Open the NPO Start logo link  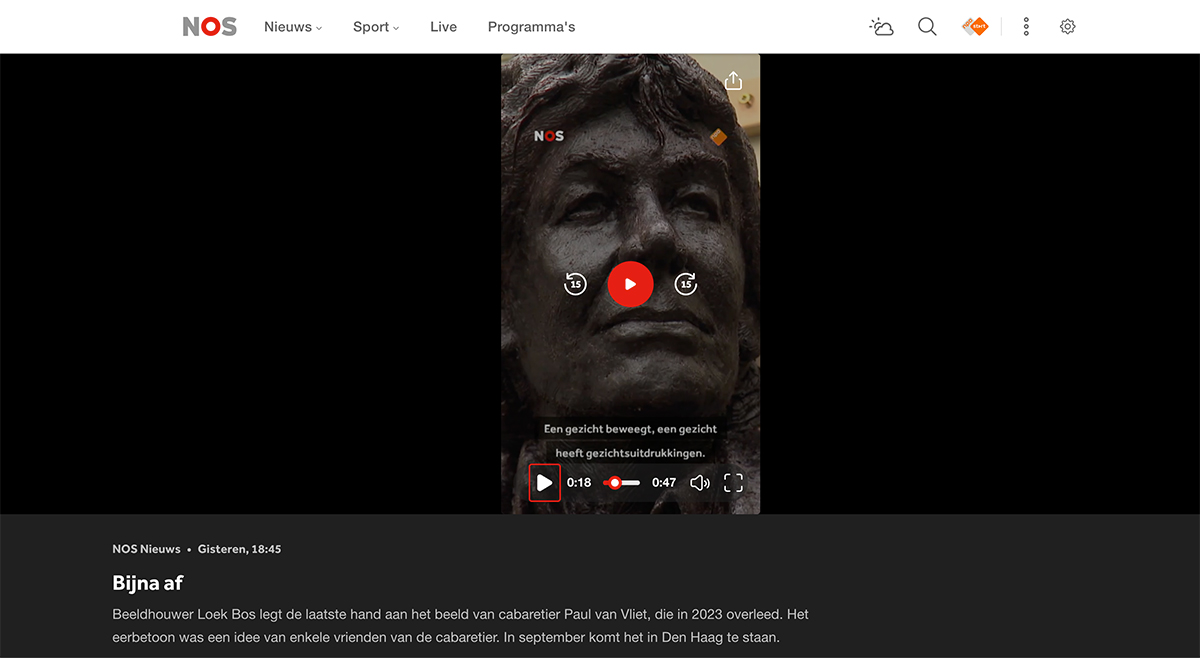(x=974, y=27)
